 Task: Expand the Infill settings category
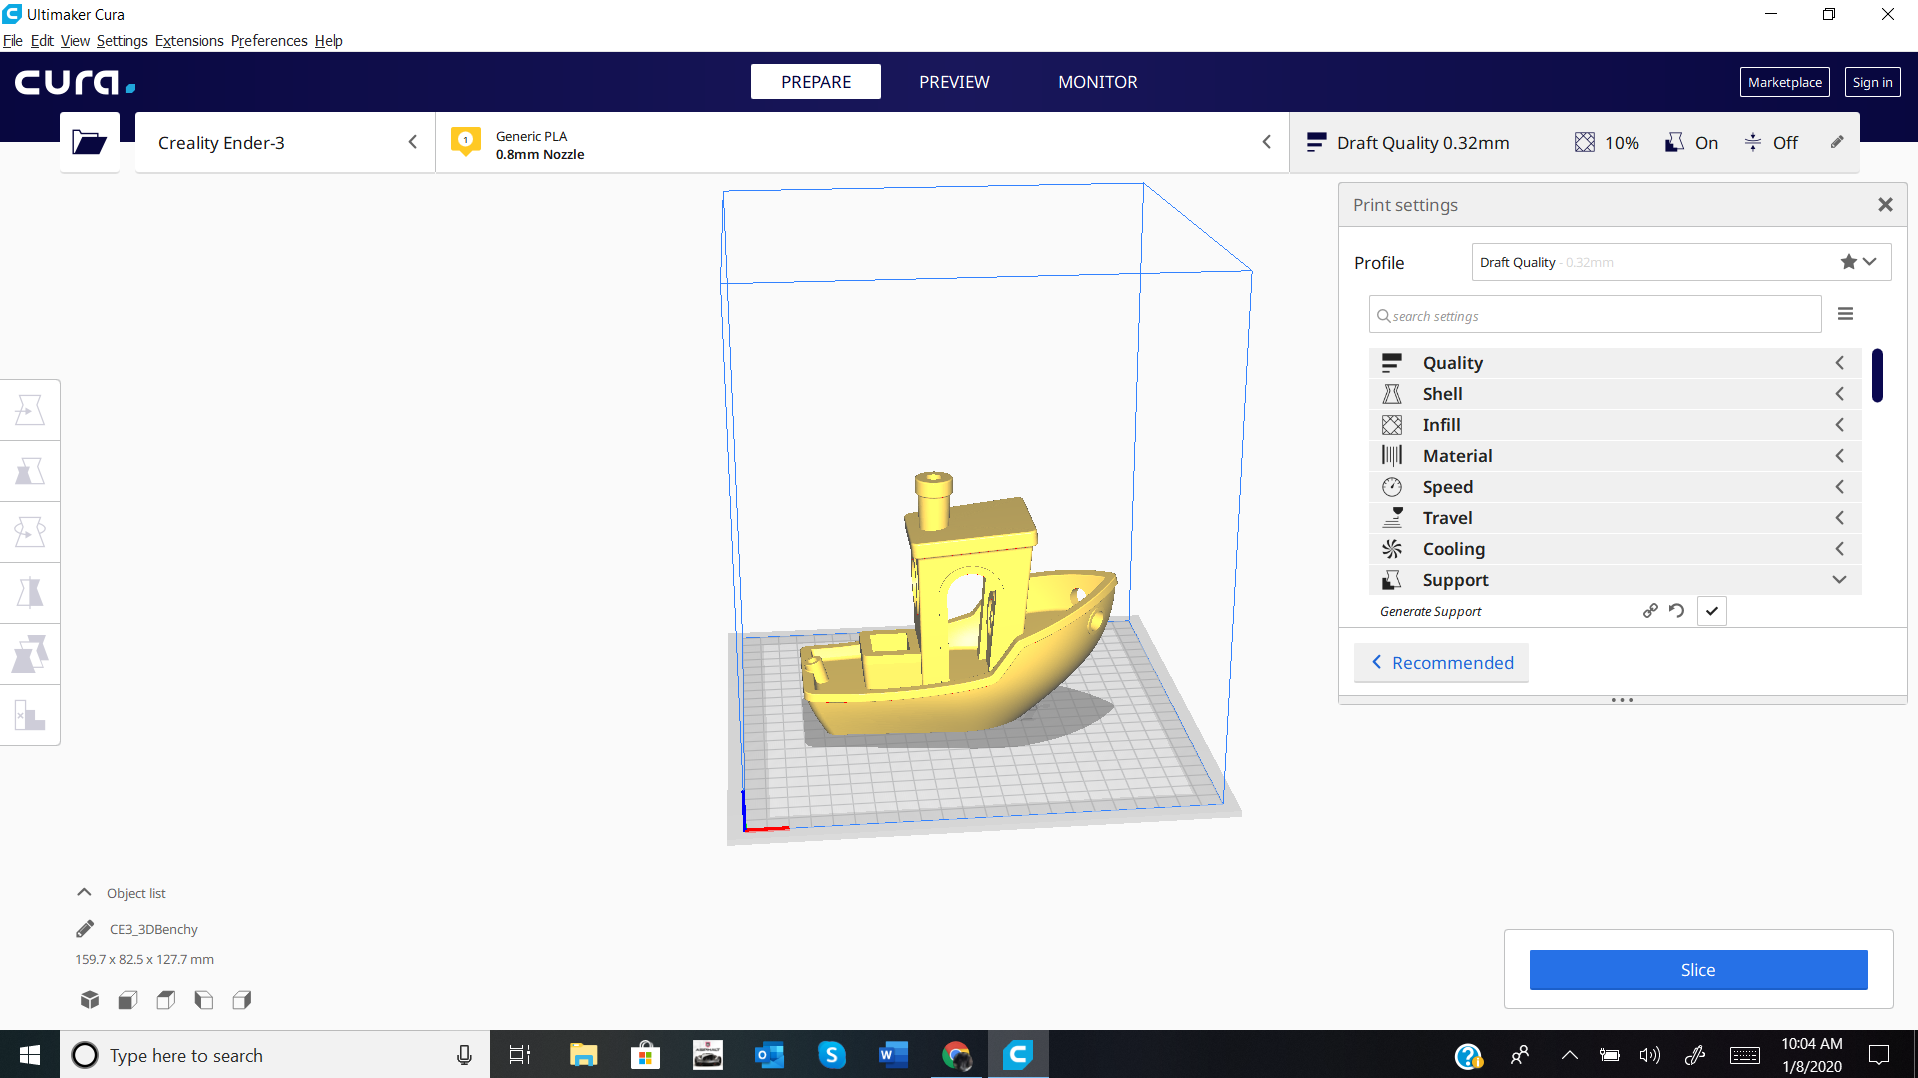pyautogui.click(x=1614, y=425)
